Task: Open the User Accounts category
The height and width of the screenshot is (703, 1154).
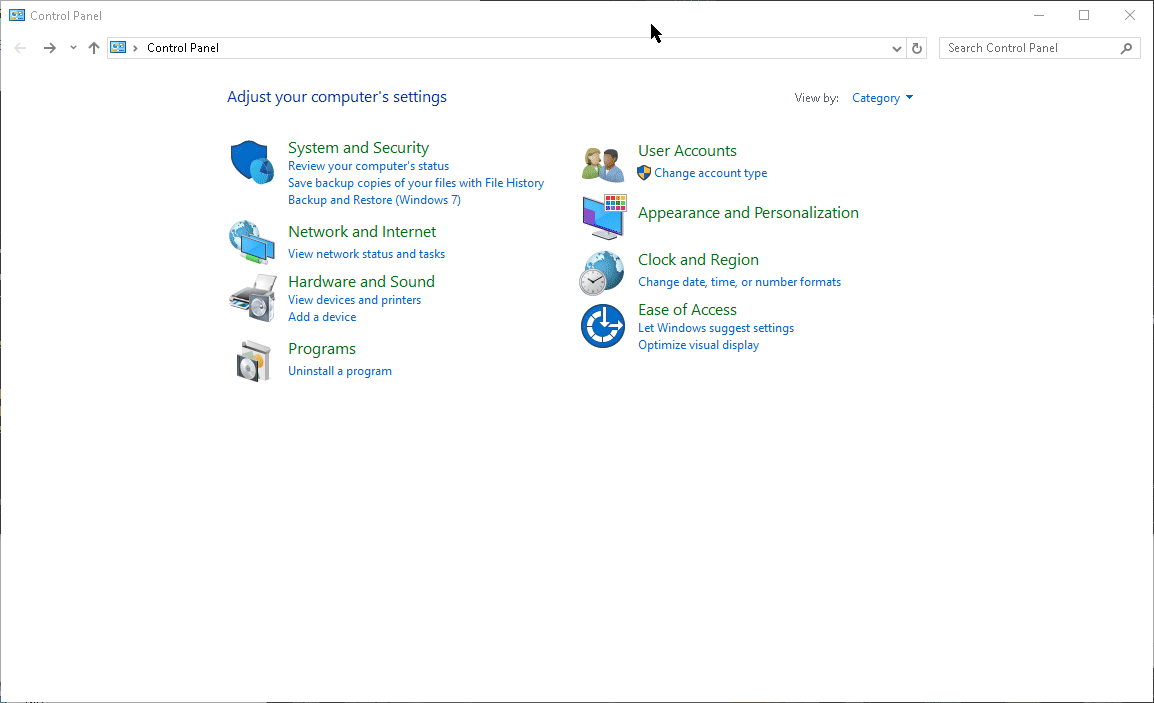Action: point(687,150)
